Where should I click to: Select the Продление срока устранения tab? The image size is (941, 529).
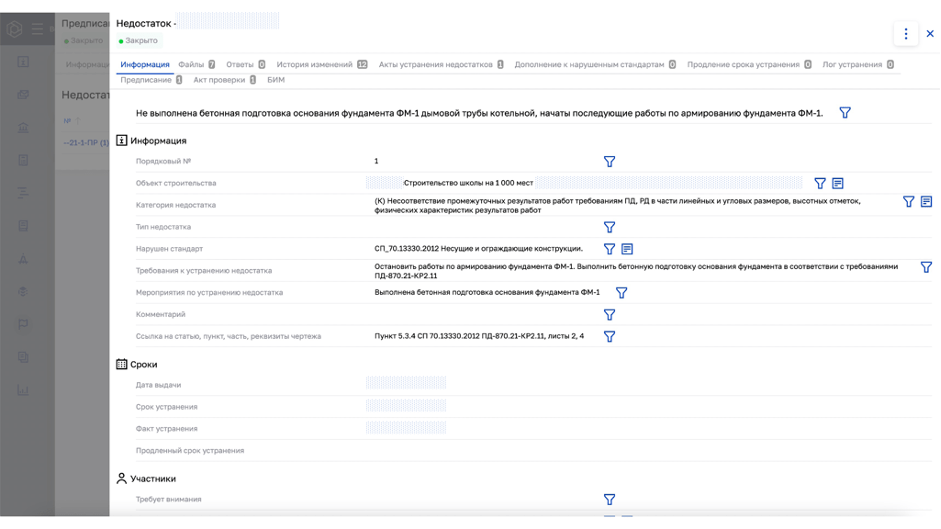(743, 64)
